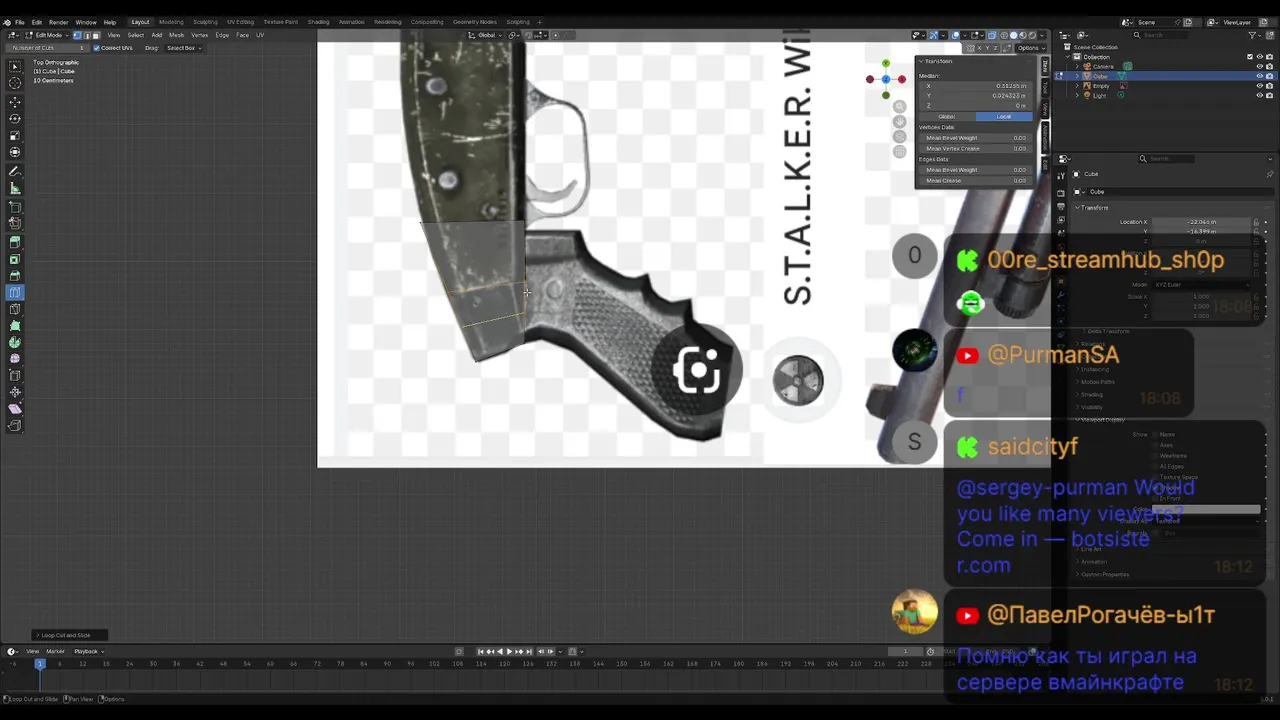Uncheck Collection exclude checkbox

[1250, 57]
